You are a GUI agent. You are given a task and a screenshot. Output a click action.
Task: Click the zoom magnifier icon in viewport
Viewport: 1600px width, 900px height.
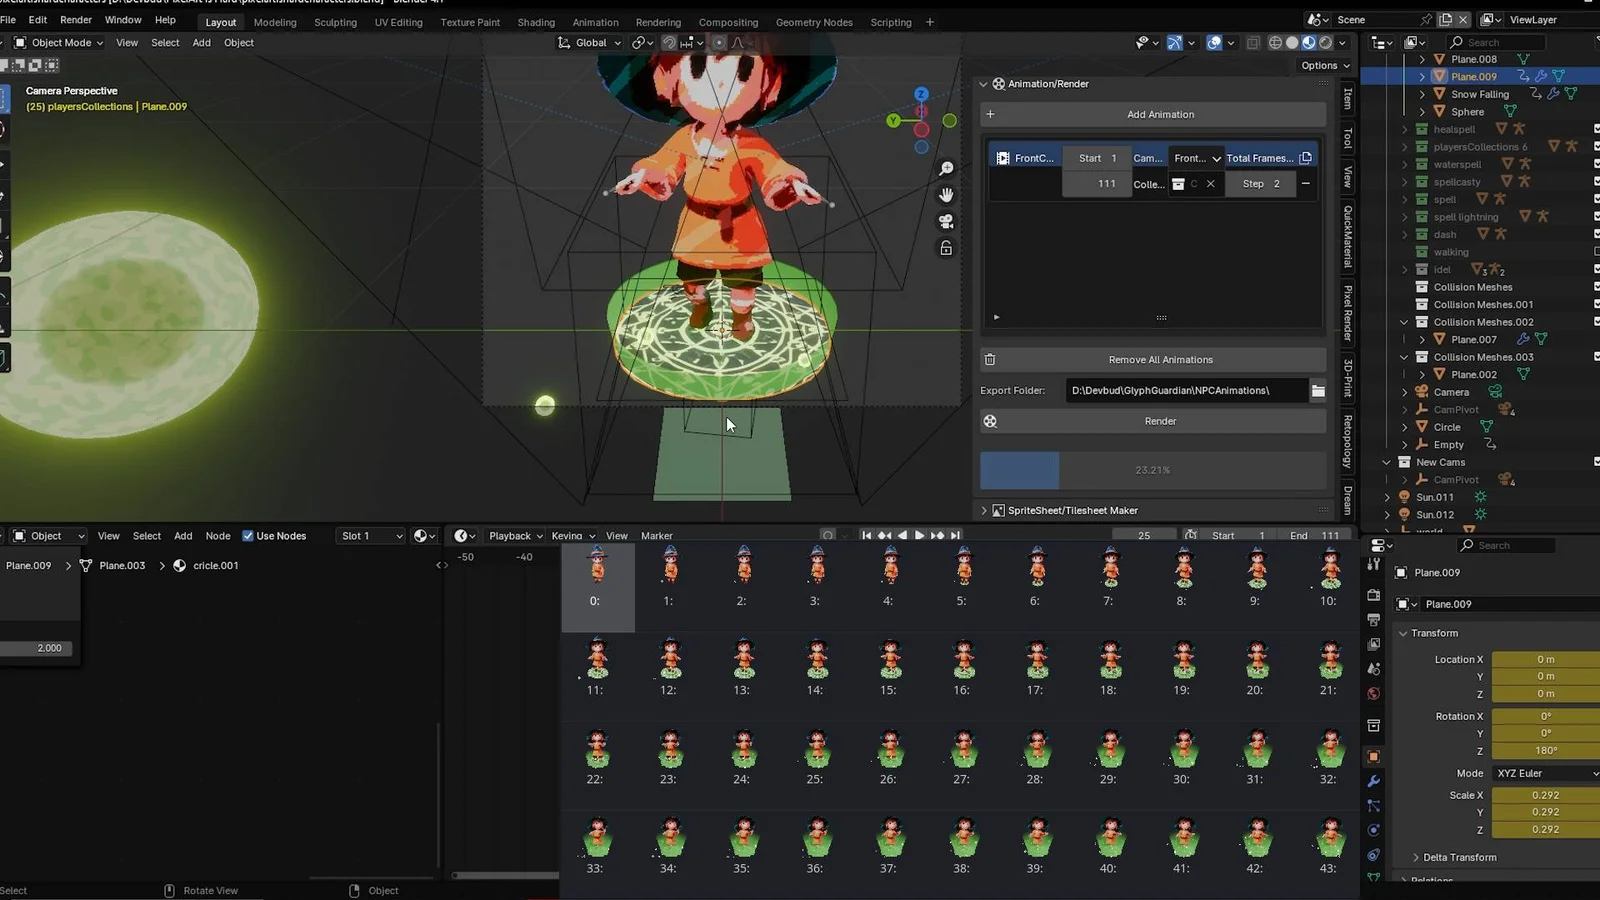946,169
